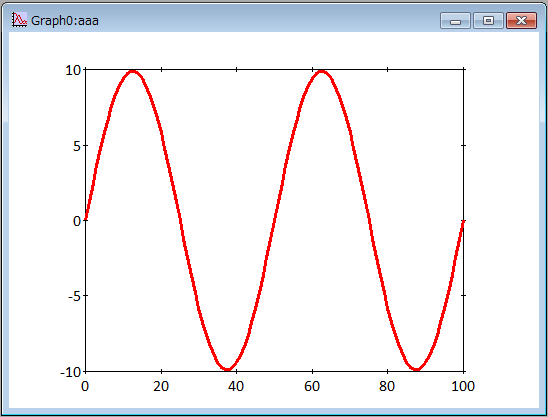Click the left axis label 5
The width and height of the screenshot is (548, 417).
click(x=77, y=146)
